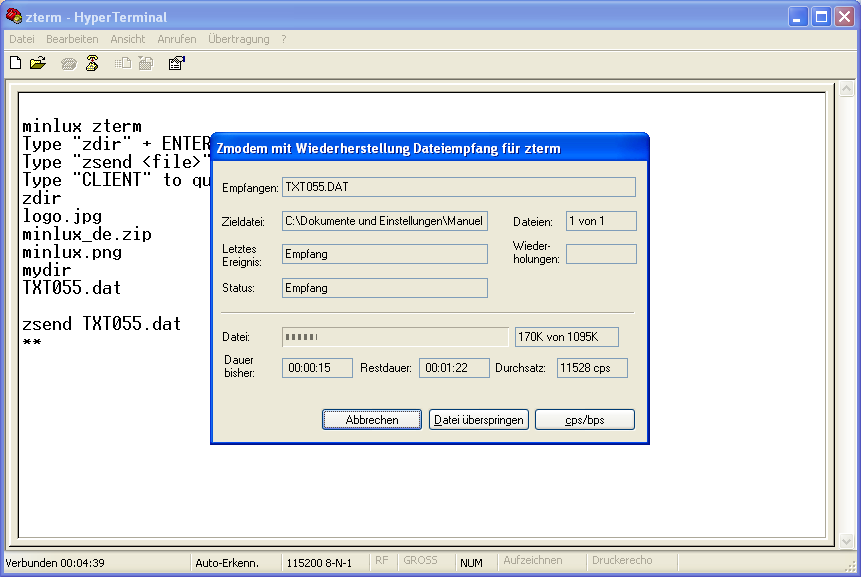Click minlux.png in terminal listing
This screenshot has height=577, width=861.
[x=72, y=252]
